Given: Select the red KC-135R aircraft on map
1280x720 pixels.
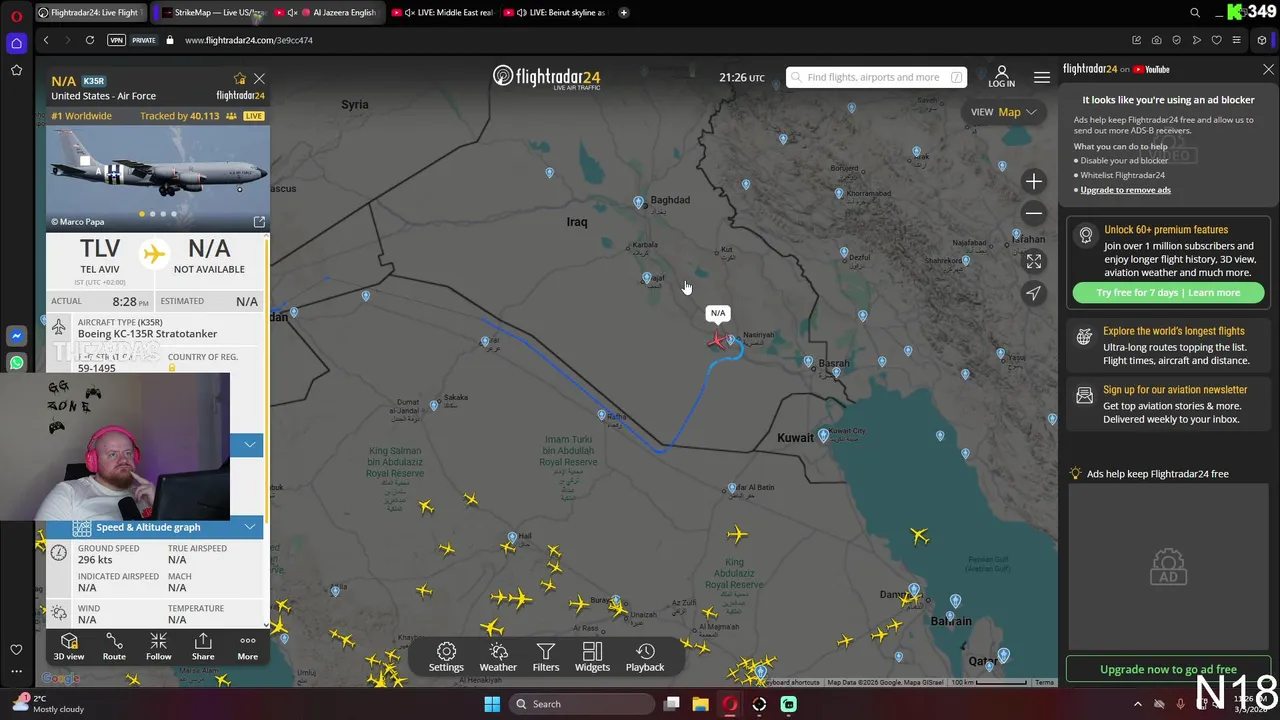Looking at the screenshot, I should tap(716, 341).
